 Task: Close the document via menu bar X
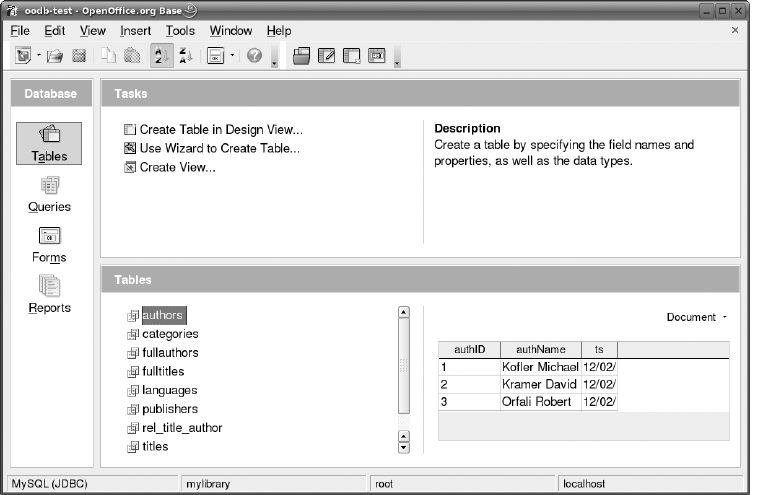coord(735,30)
